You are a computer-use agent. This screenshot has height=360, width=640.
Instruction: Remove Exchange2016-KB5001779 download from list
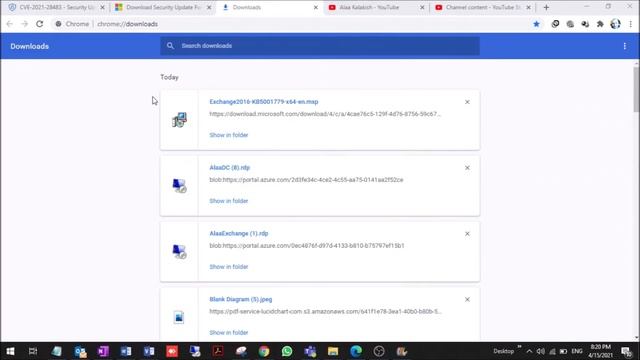[467, 102]
